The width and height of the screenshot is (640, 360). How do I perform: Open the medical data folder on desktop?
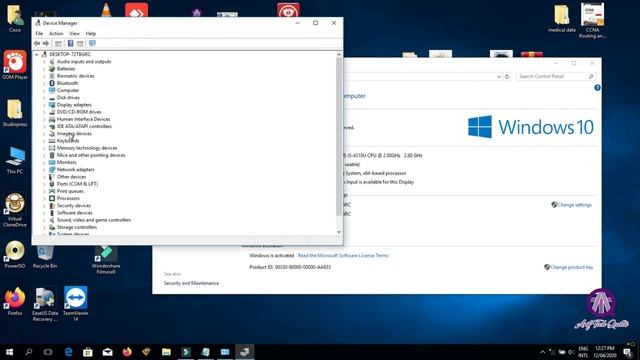pyautogui.click(x=562, y=18)
